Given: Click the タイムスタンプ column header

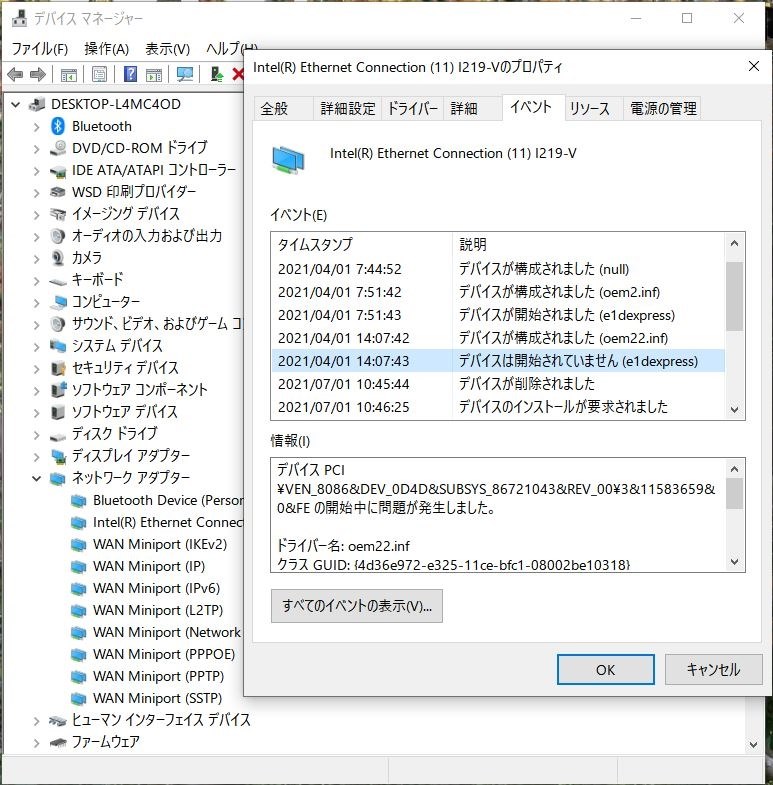Looking at the screenshot, I should (362, 245).
